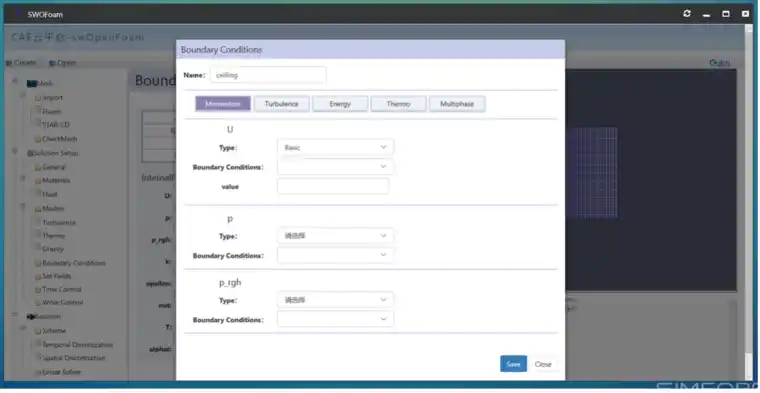This screenshot has height=393, width=760.
Task: Select Write Control in the tree
Action: 63,302
